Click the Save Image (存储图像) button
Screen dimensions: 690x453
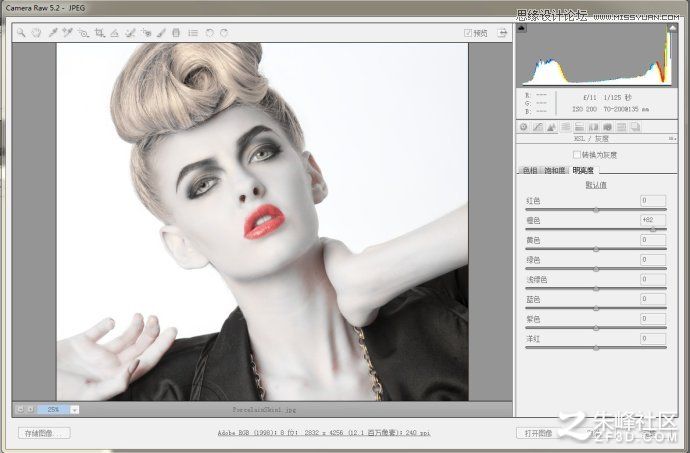pos(44,433)
